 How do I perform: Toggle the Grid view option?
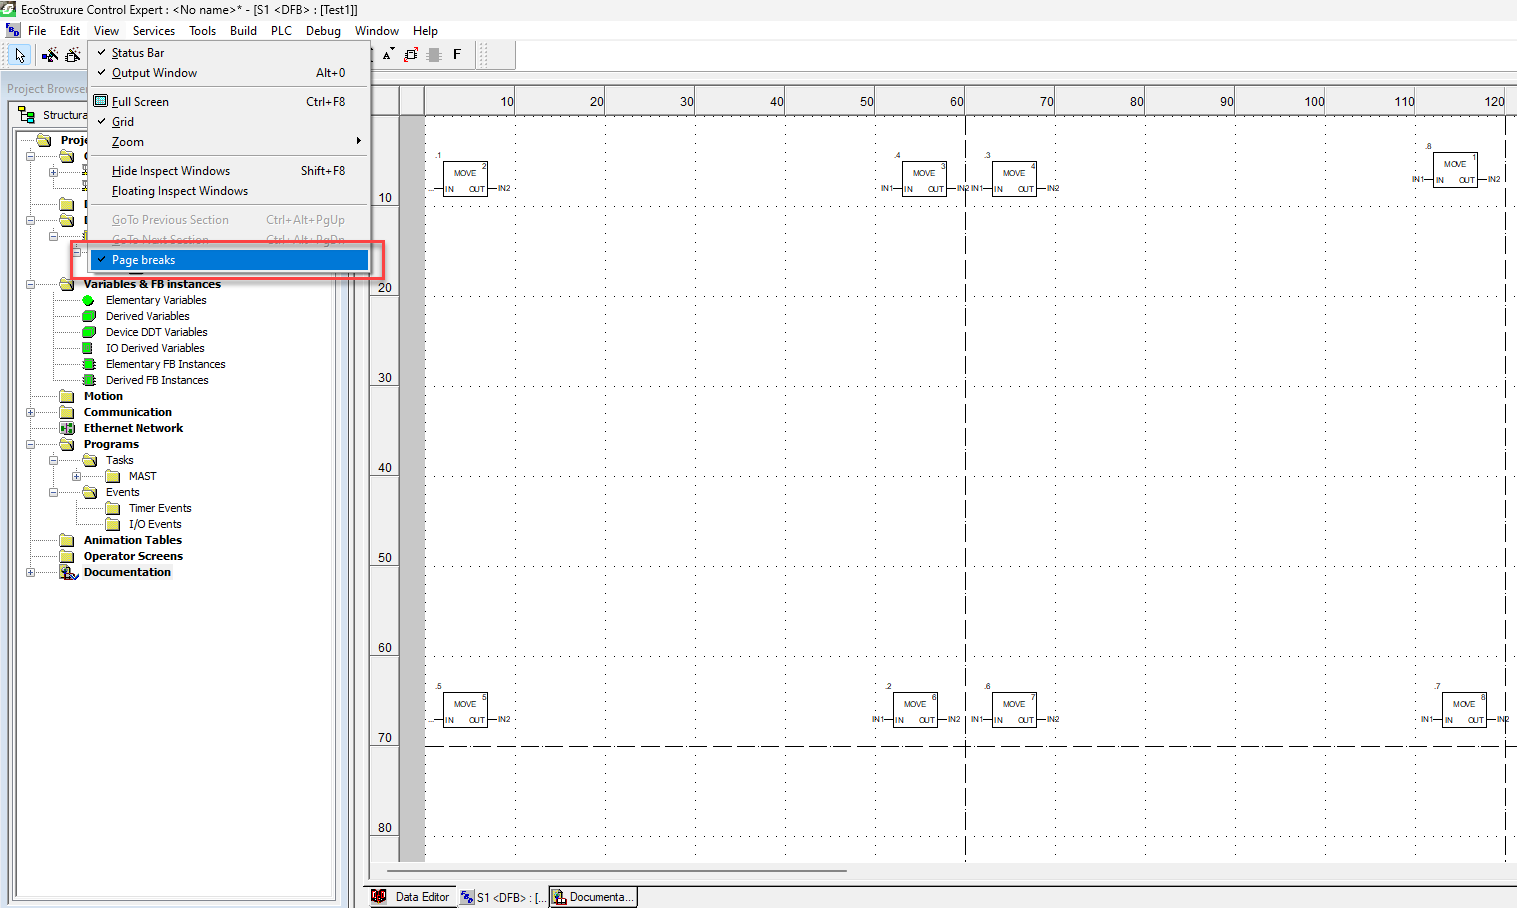point(229,122)
